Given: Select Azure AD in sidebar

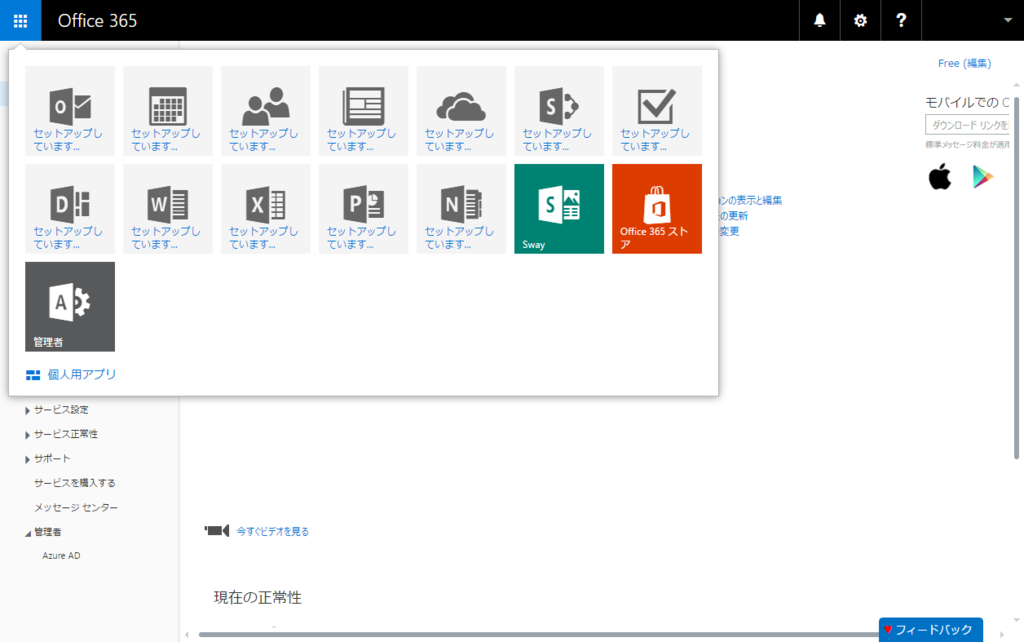Looking at the screenshot, I should pos(61,556).
